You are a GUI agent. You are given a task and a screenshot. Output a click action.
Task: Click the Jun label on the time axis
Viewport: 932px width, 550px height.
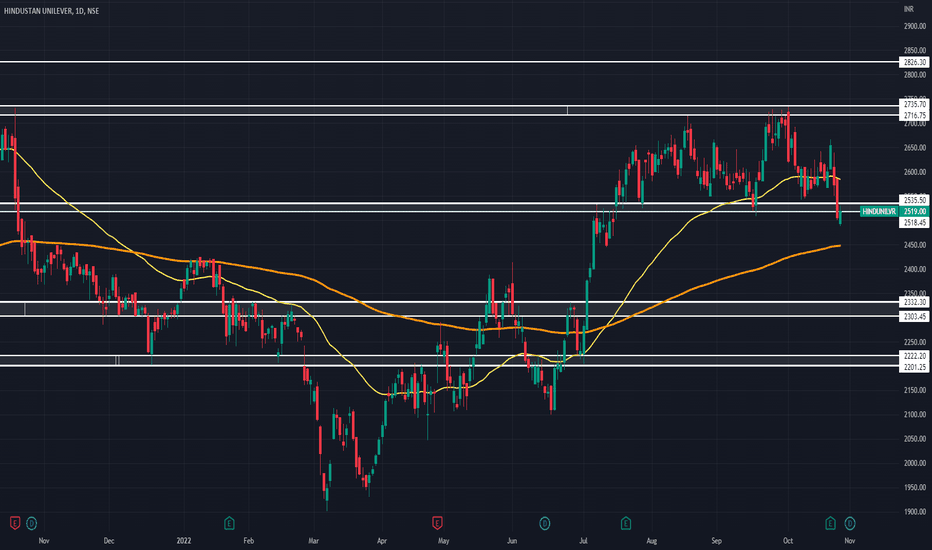(x=512, y=541)
